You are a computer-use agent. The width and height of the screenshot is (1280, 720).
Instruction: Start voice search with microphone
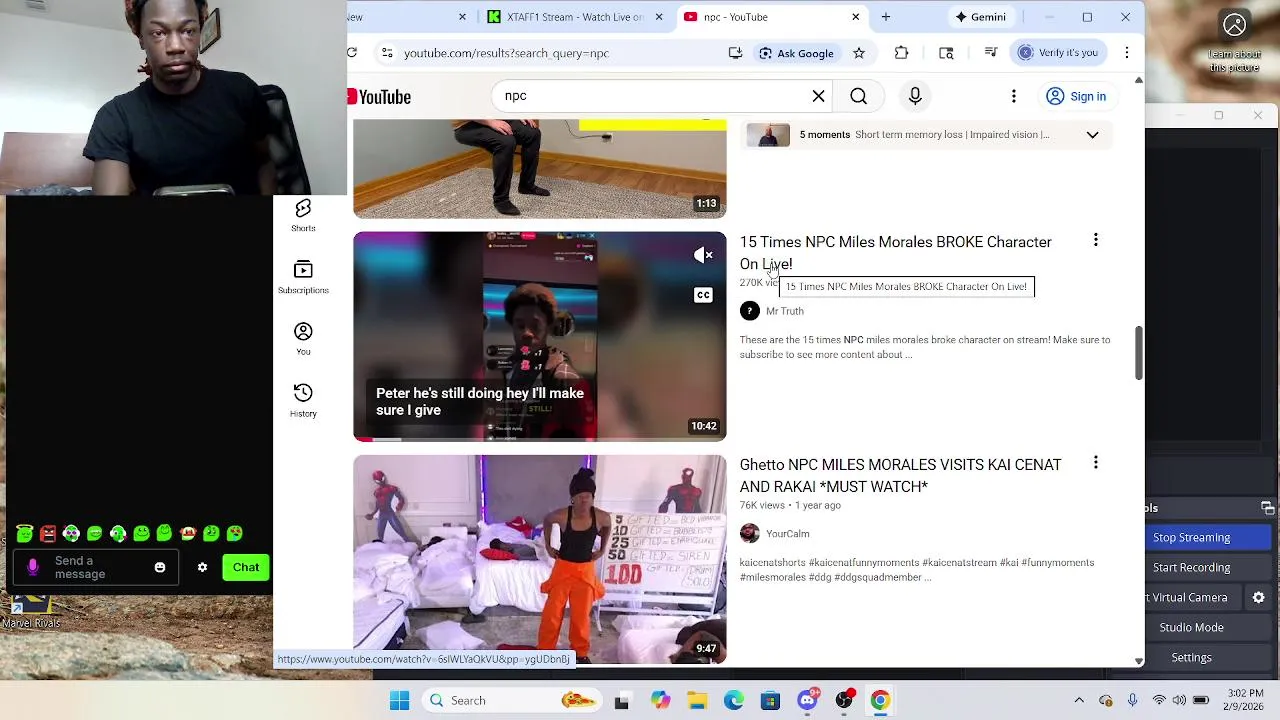(x=915, y=96)
